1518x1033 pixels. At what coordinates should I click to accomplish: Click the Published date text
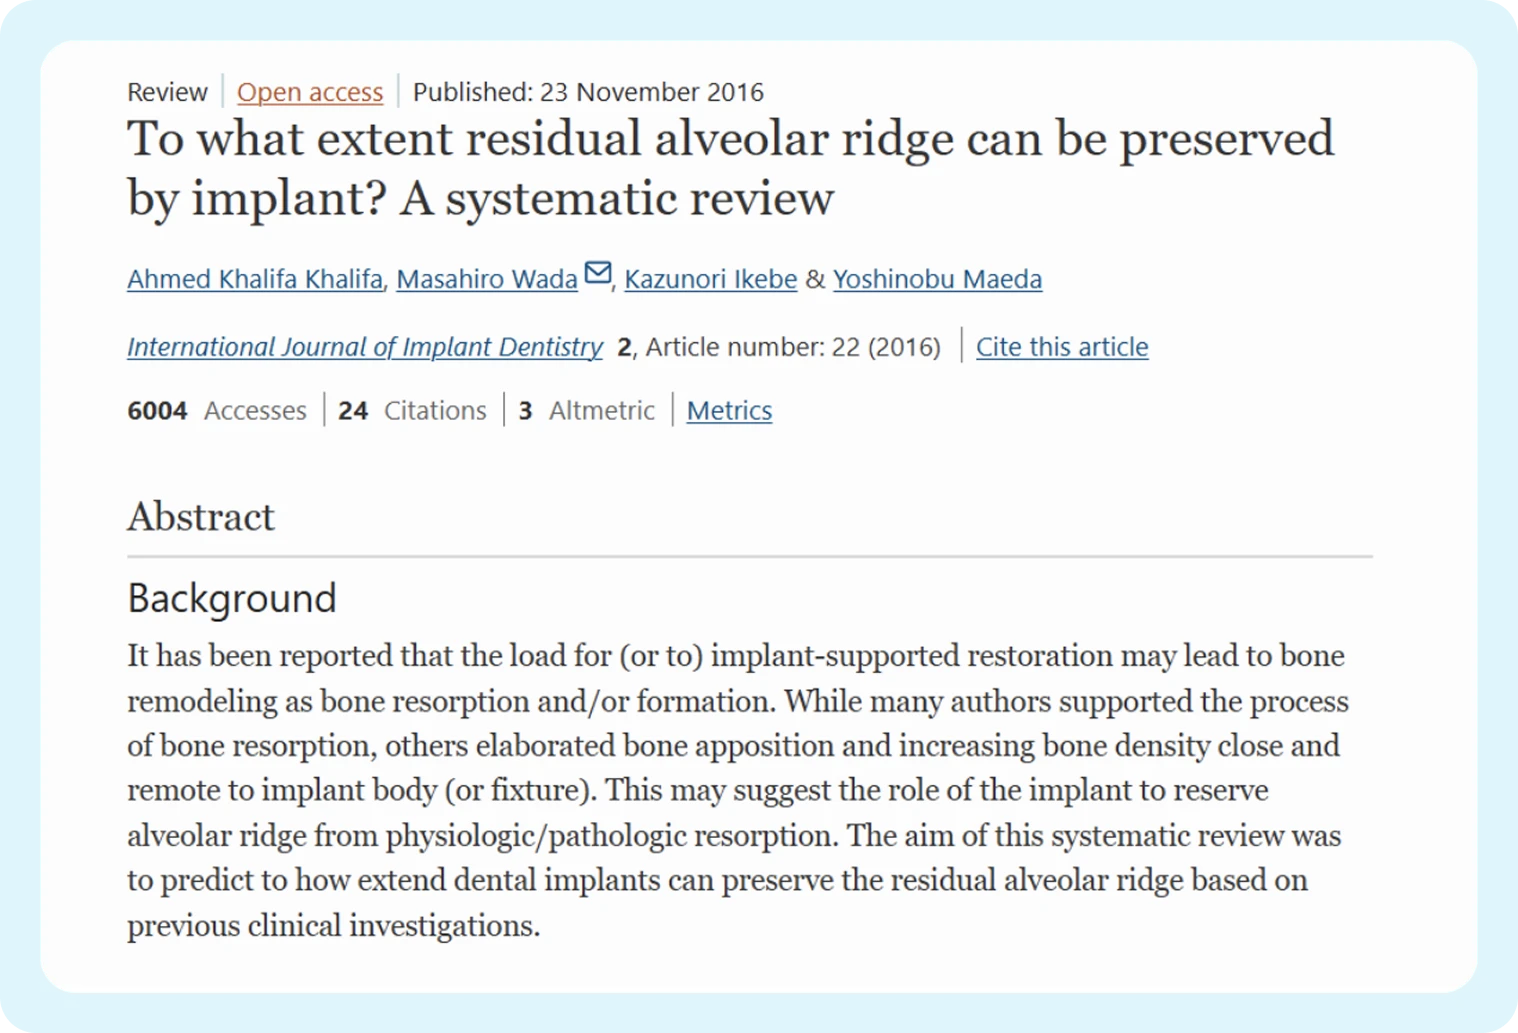point(589,92)
